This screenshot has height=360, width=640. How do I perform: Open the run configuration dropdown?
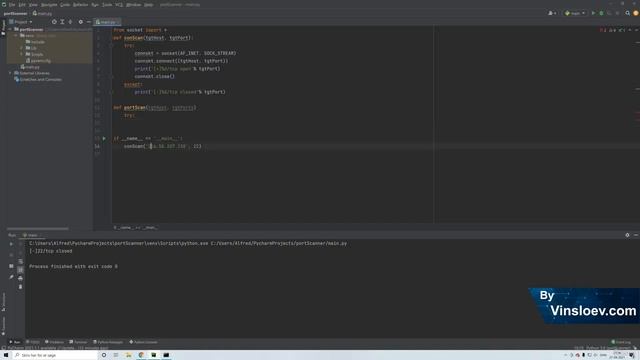click(x=575, y=13)
